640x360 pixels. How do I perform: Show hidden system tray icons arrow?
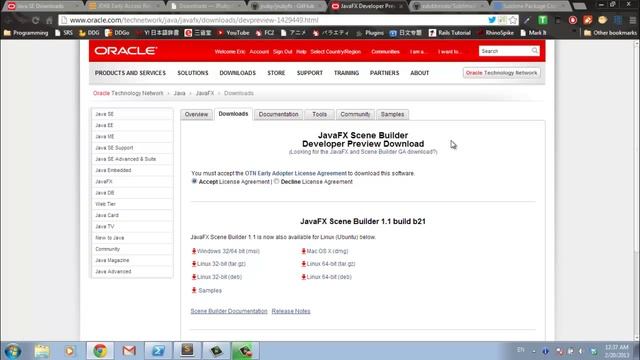[x=534, y=351]
